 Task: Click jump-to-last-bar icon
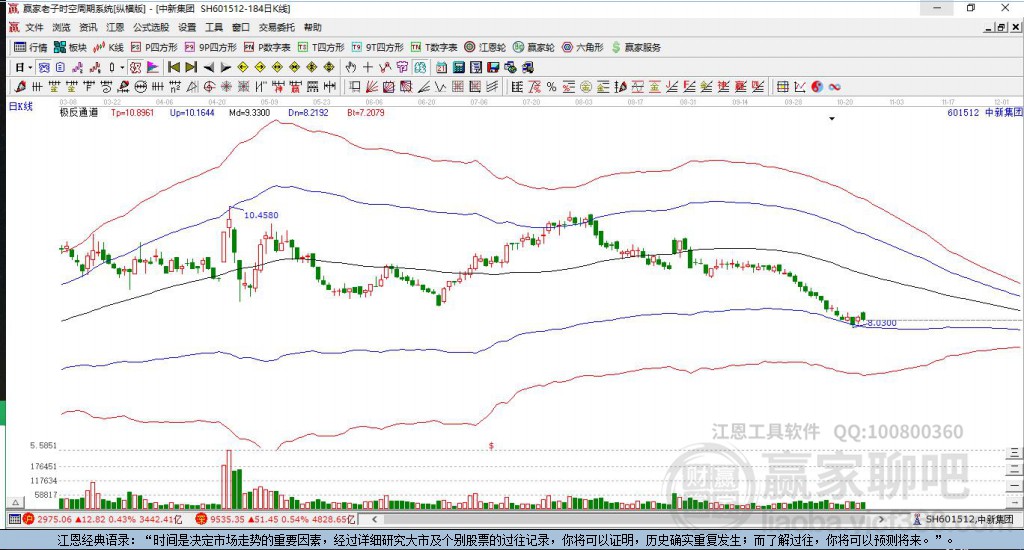pyautogui.click(x=191, y=67)
